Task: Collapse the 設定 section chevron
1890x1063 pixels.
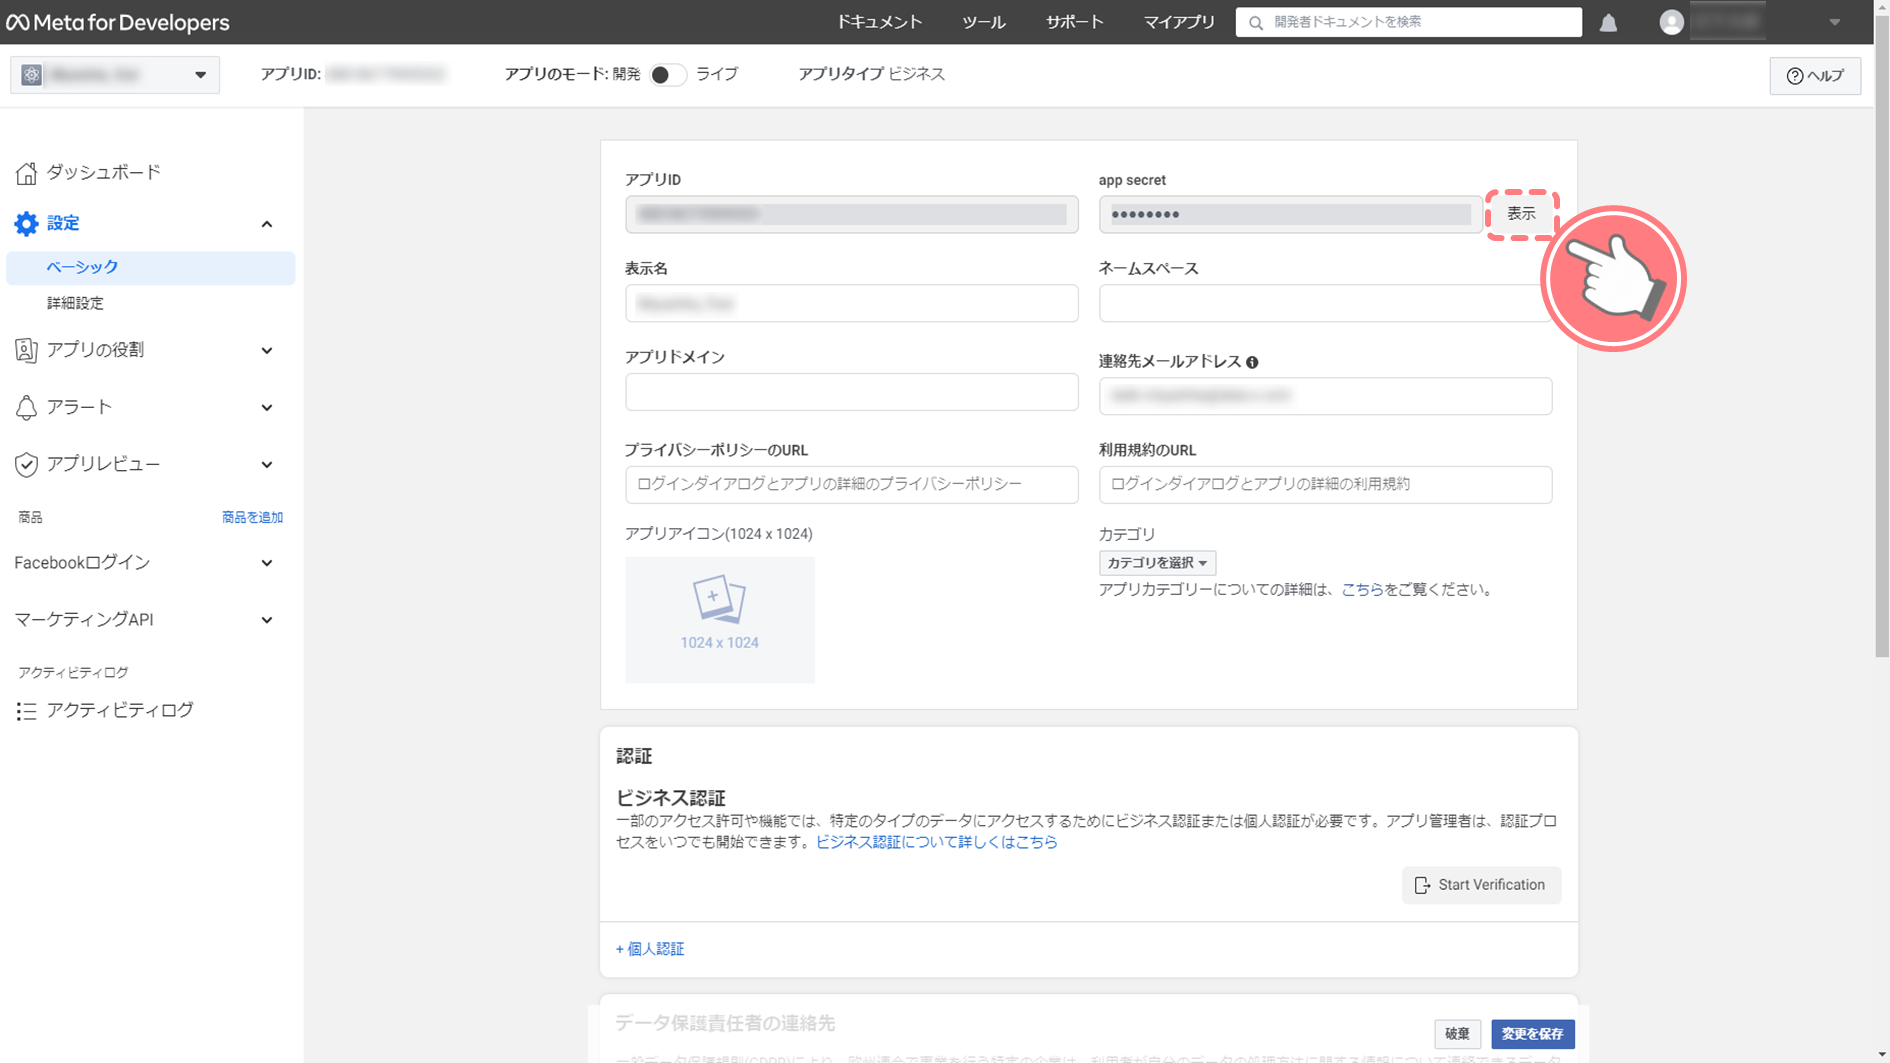Action: (267, 224)
